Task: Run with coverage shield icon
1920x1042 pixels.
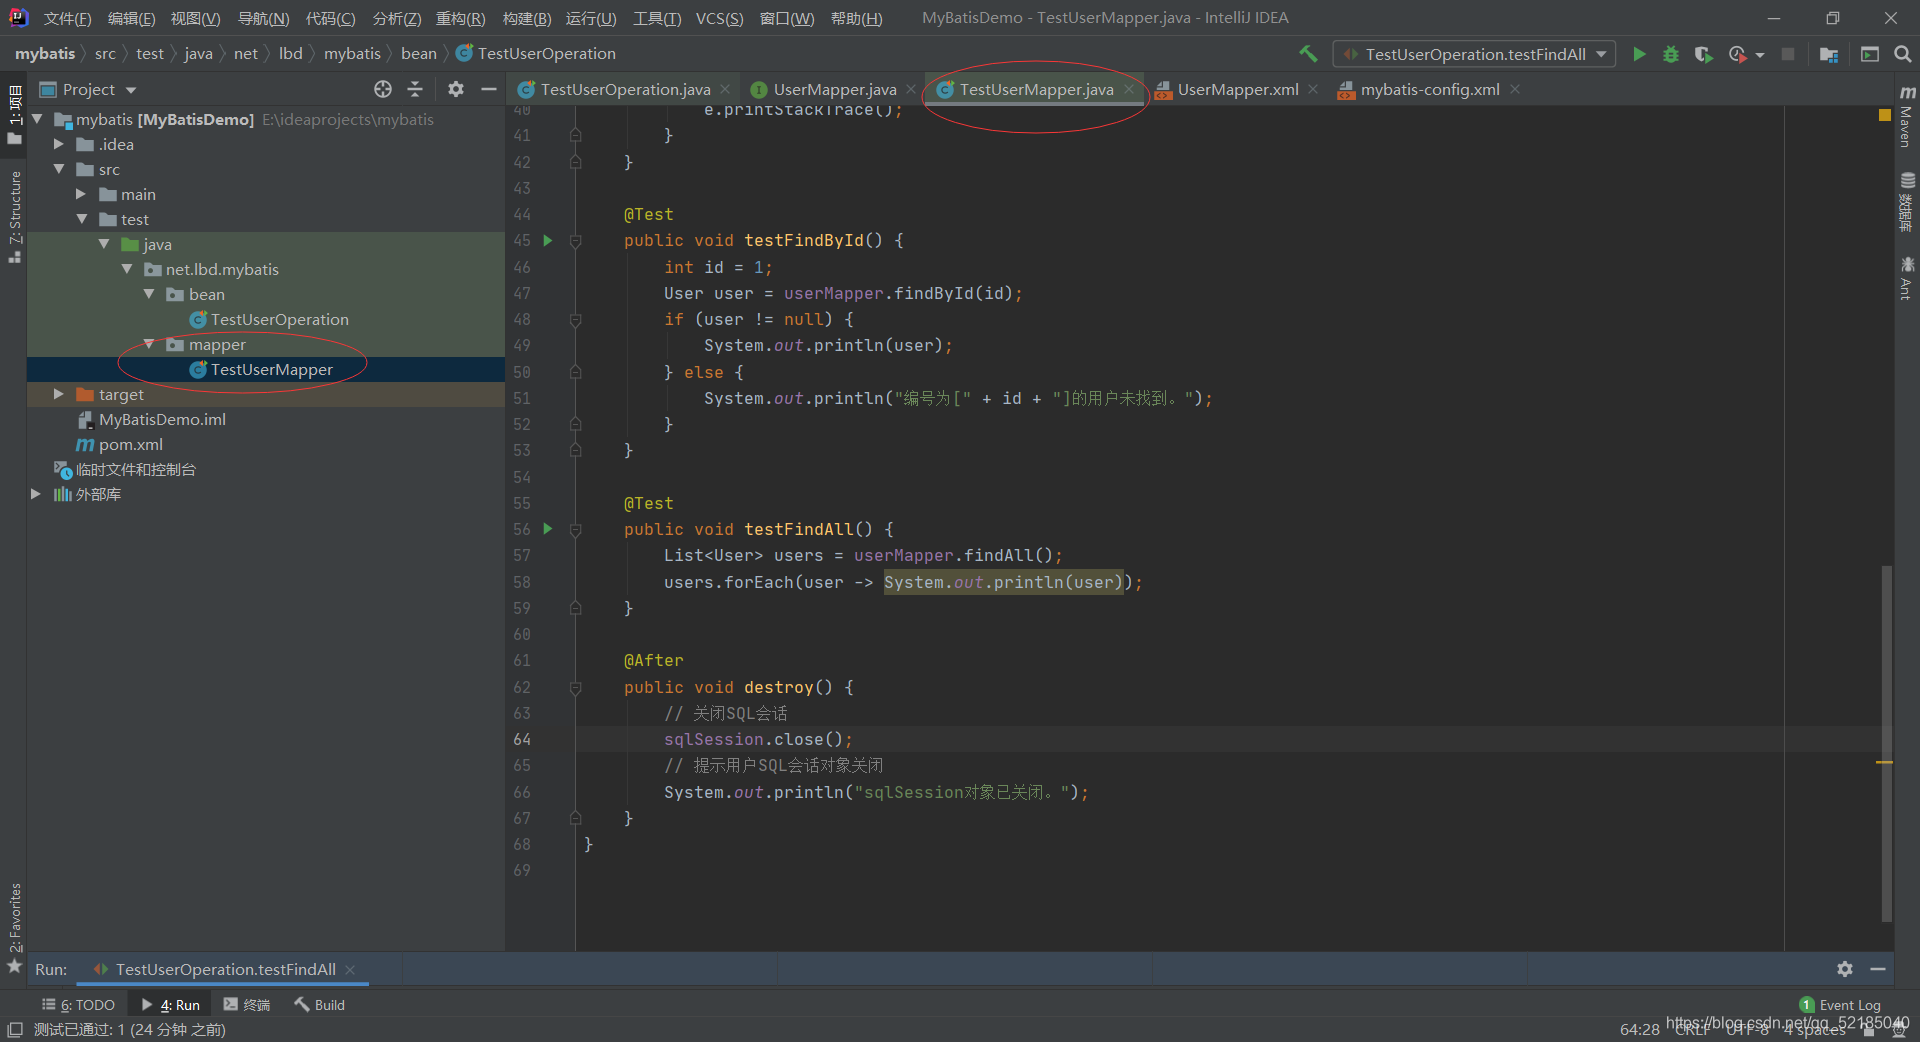Action: click(x=1704, y=54)
